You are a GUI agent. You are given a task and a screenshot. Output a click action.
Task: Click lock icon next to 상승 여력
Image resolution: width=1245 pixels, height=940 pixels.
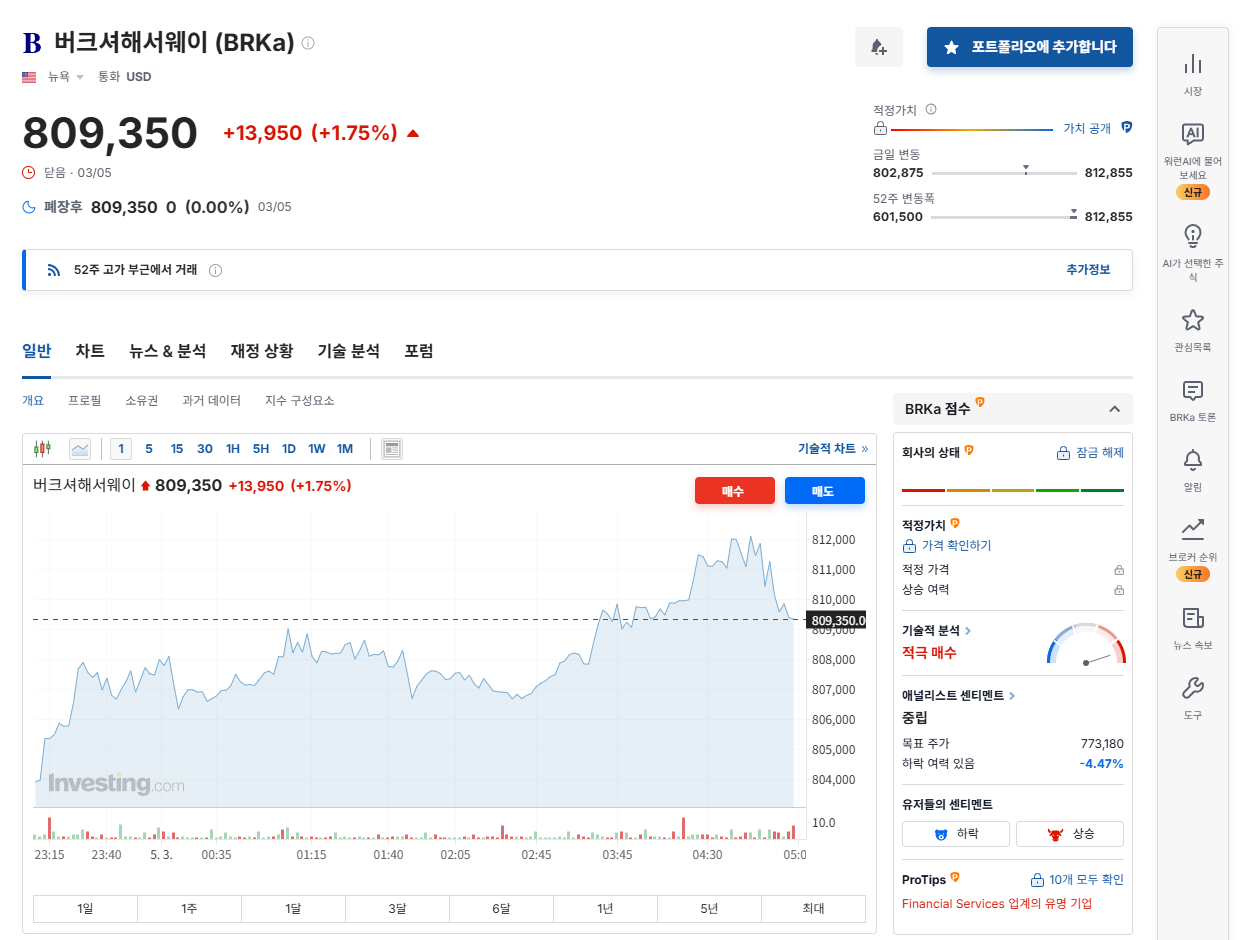click(1119, 590)
